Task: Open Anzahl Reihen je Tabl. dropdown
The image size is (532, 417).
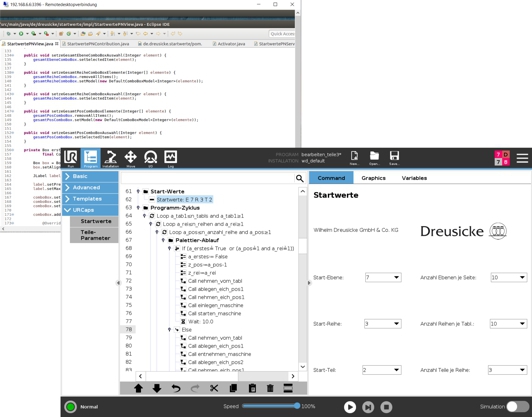Action: click(x=508, y=324)
